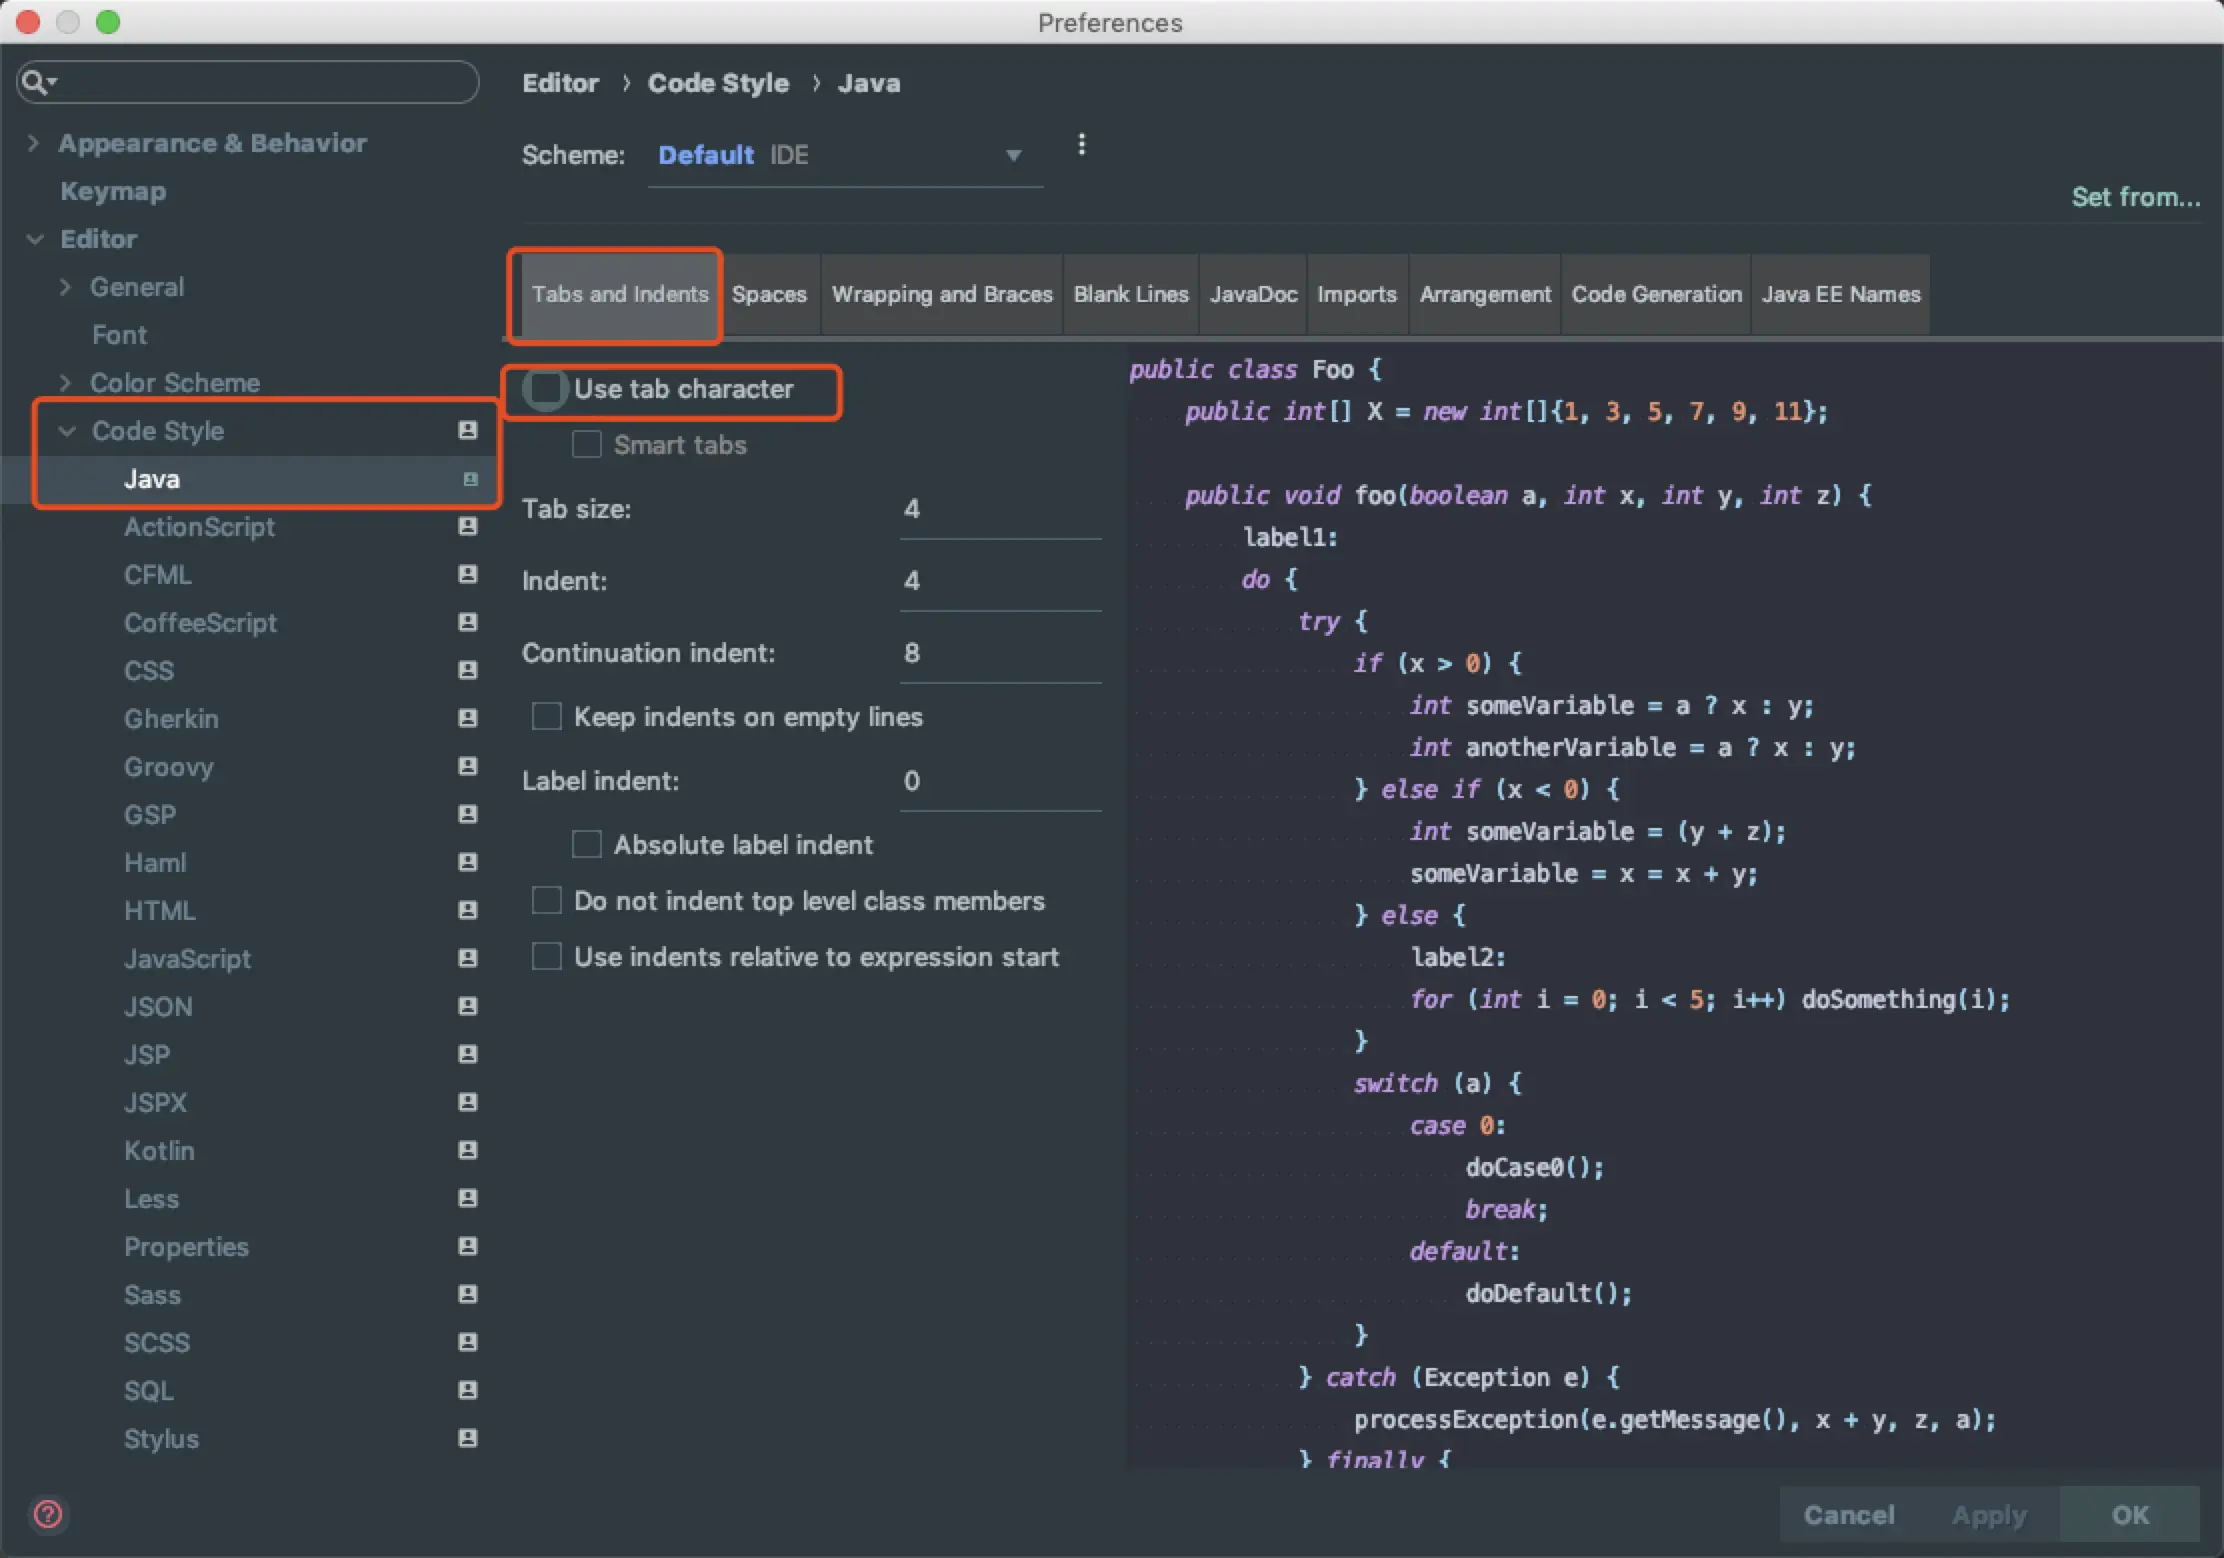This screenshot has width=2224, height=1558.
Task: Enable the Use tab character checkbox
Action: coord(546,389)
